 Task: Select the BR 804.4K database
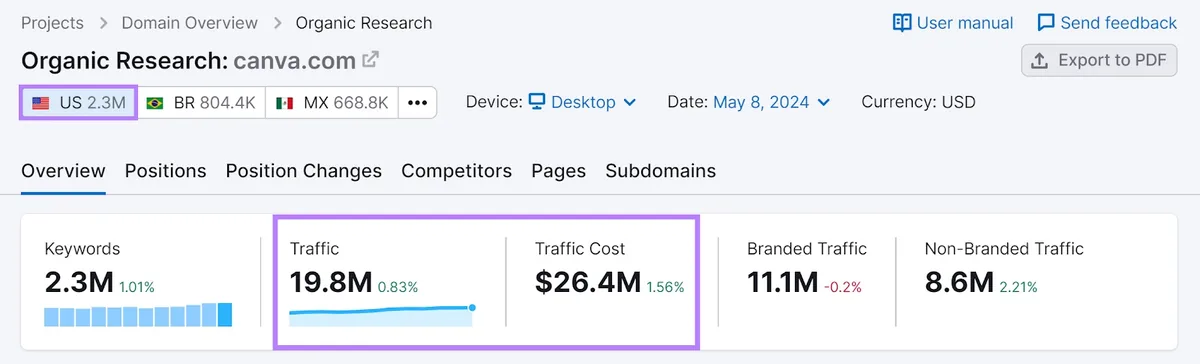tap(201, 102)
